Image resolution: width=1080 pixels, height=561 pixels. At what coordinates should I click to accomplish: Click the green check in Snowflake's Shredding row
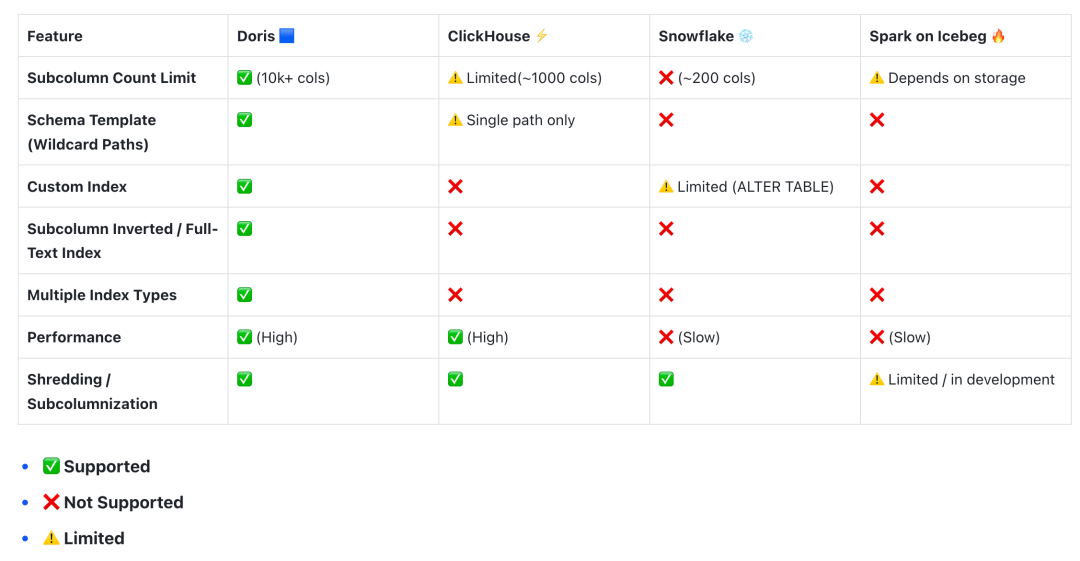click(666, 379)
